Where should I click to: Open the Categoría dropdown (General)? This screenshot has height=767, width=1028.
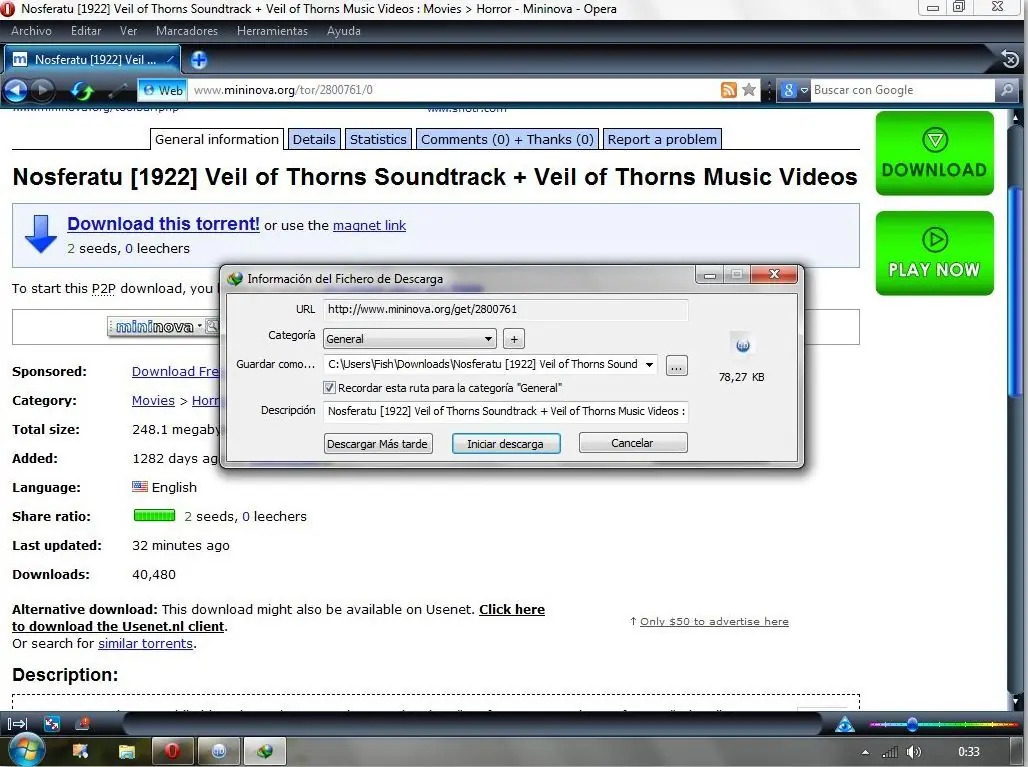pos(409,339)
